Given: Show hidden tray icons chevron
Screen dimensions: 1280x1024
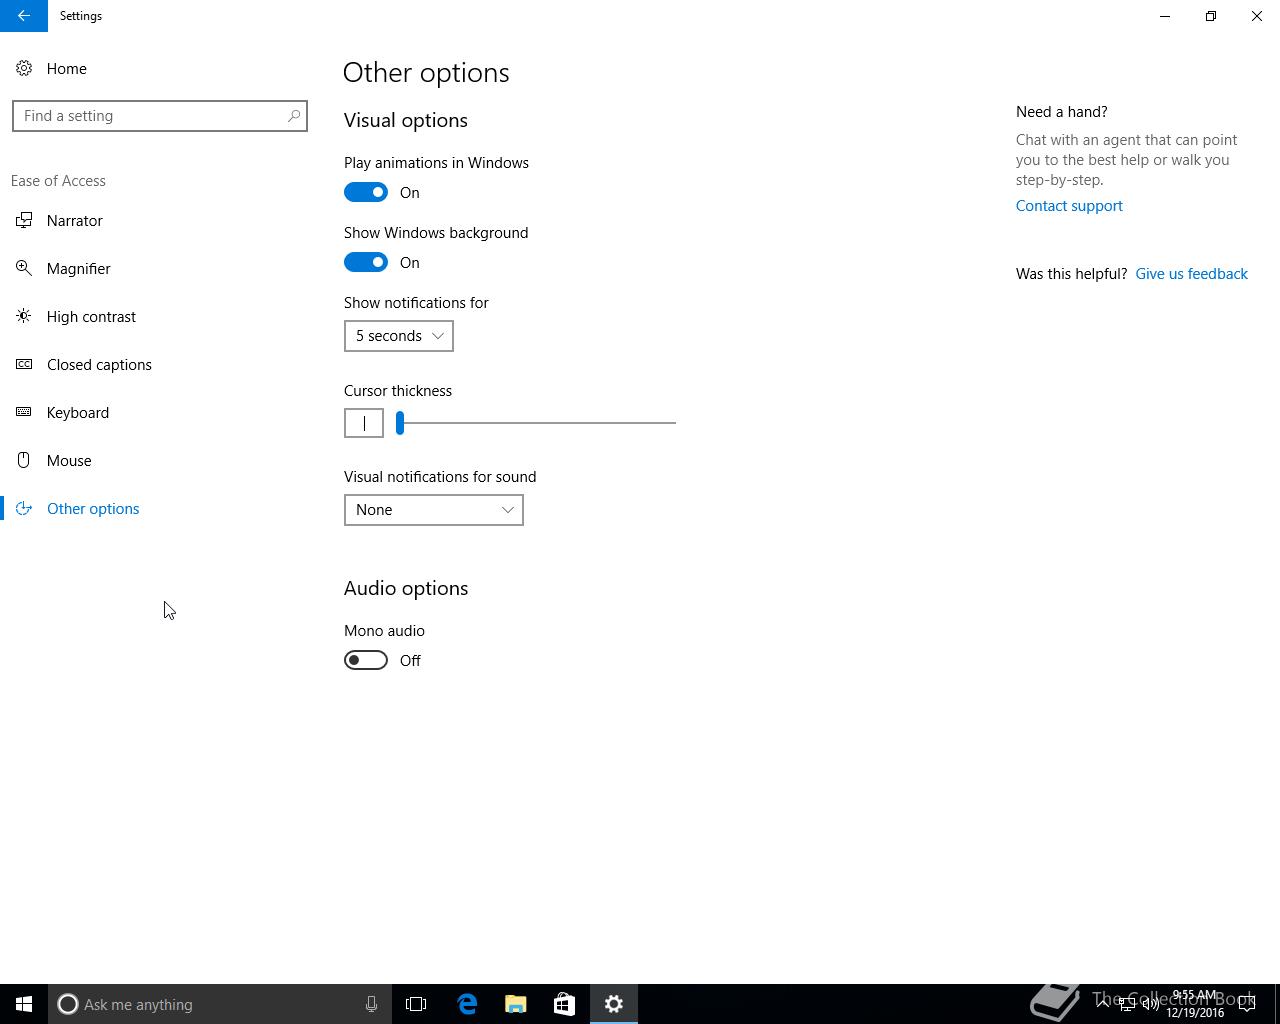Looking at the screenshot, I should pyautogui.click(x=1103, y=1004).
